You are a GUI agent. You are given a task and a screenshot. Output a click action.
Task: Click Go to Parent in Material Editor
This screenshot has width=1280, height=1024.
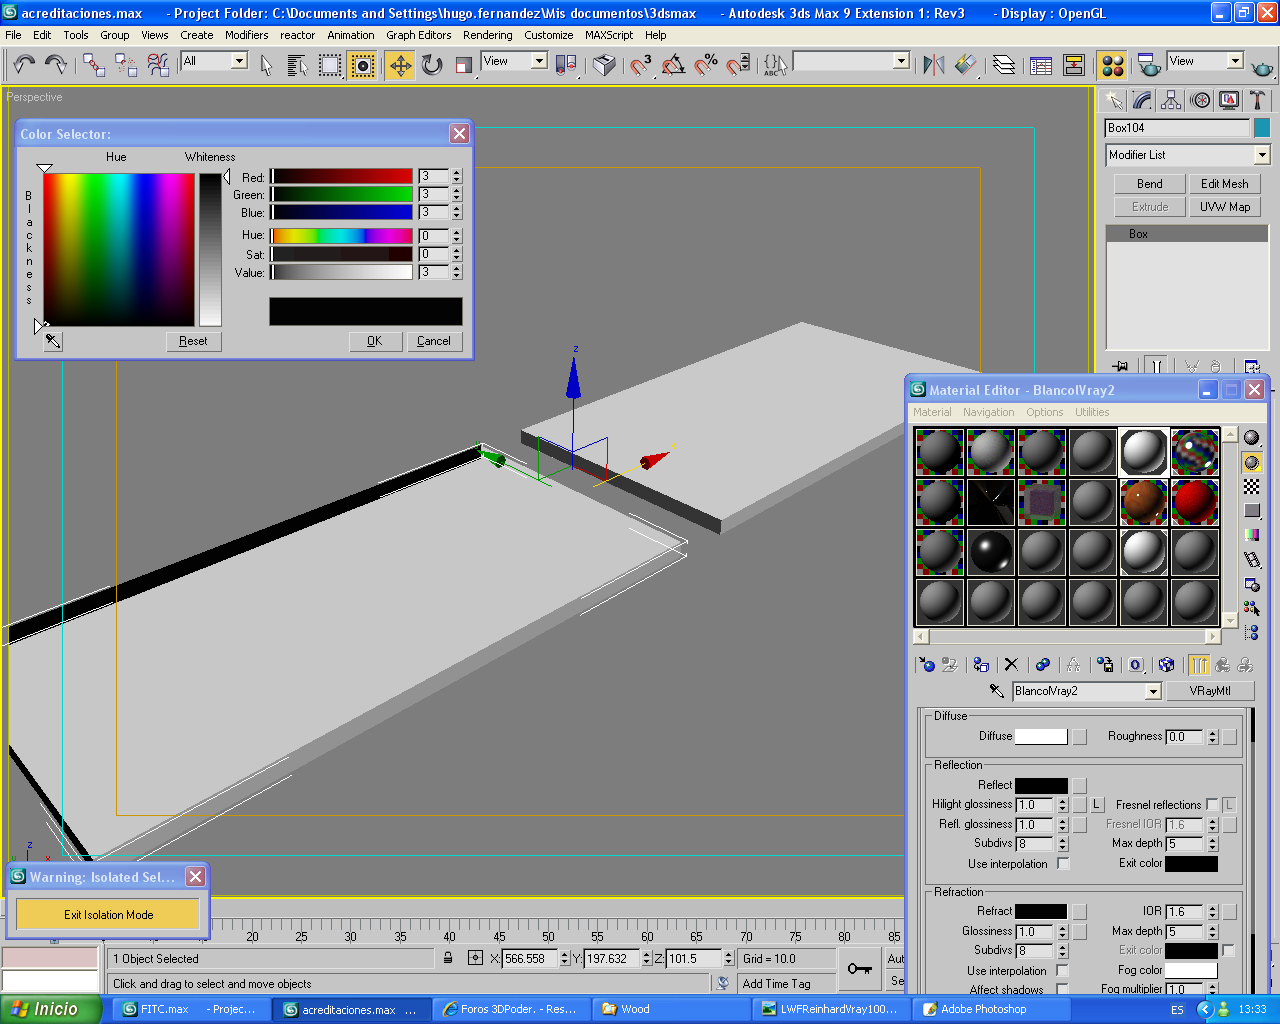click(1222, 664)
